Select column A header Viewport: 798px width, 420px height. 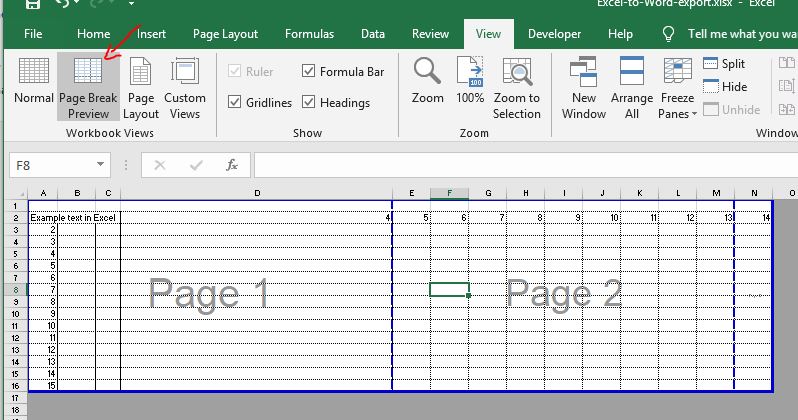[x=43, y=193]
